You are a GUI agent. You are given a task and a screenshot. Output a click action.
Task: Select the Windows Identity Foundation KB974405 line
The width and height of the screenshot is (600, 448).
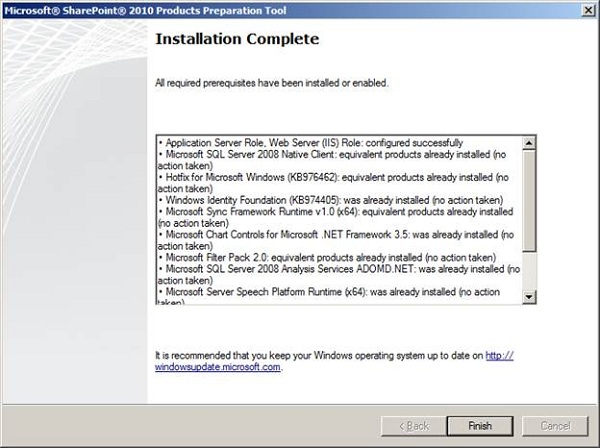pos(331,200)
